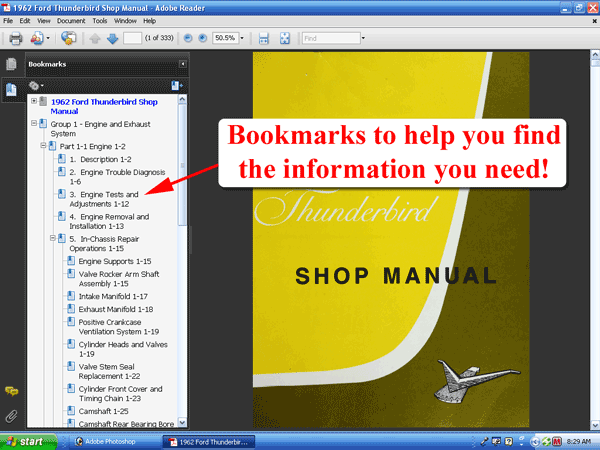
Task: Click the Find search field
Action: [331, 38]
